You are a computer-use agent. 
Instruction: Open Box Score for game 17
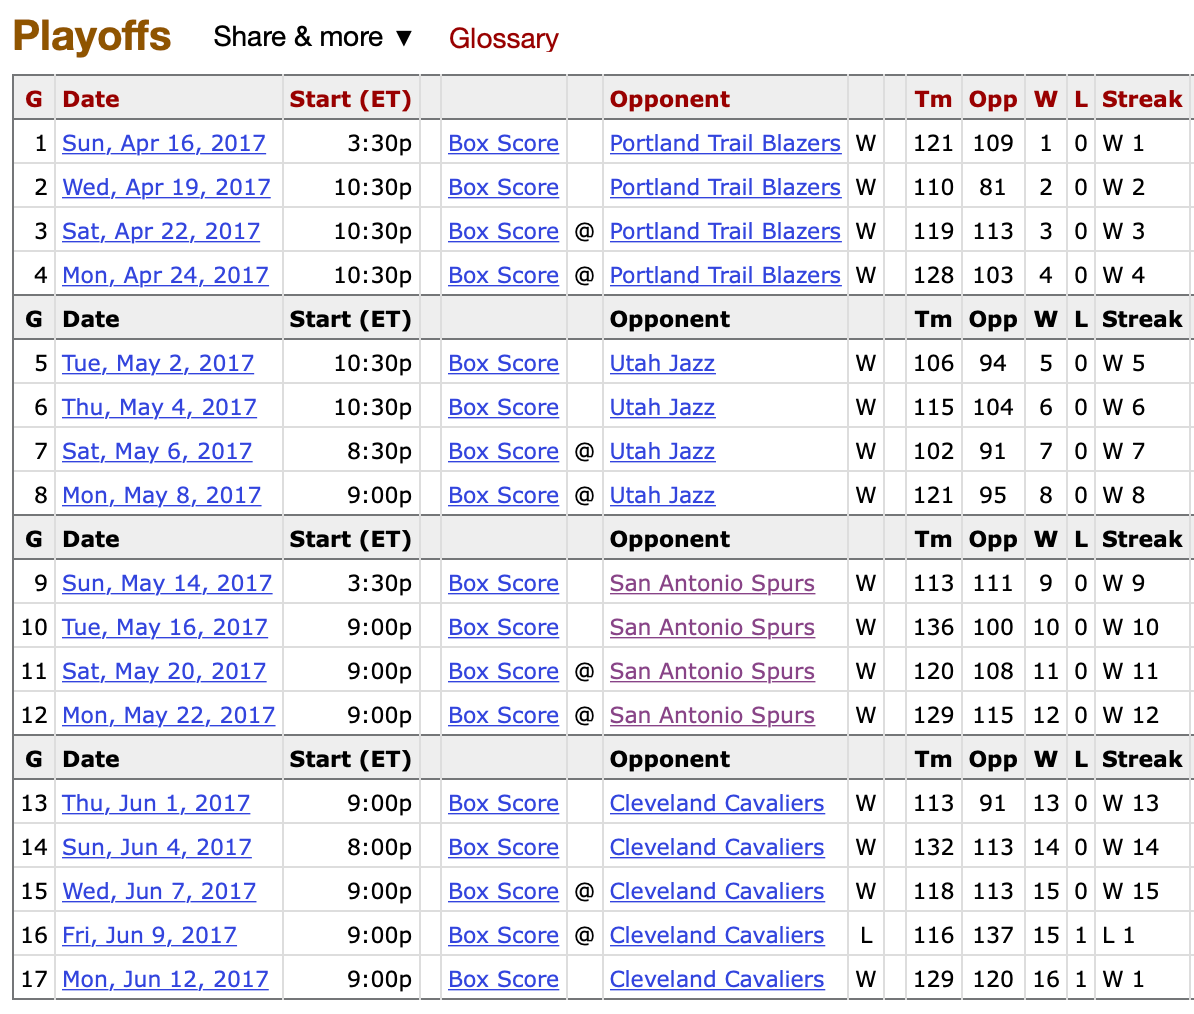pyautogui.click(x=503, y=980)
